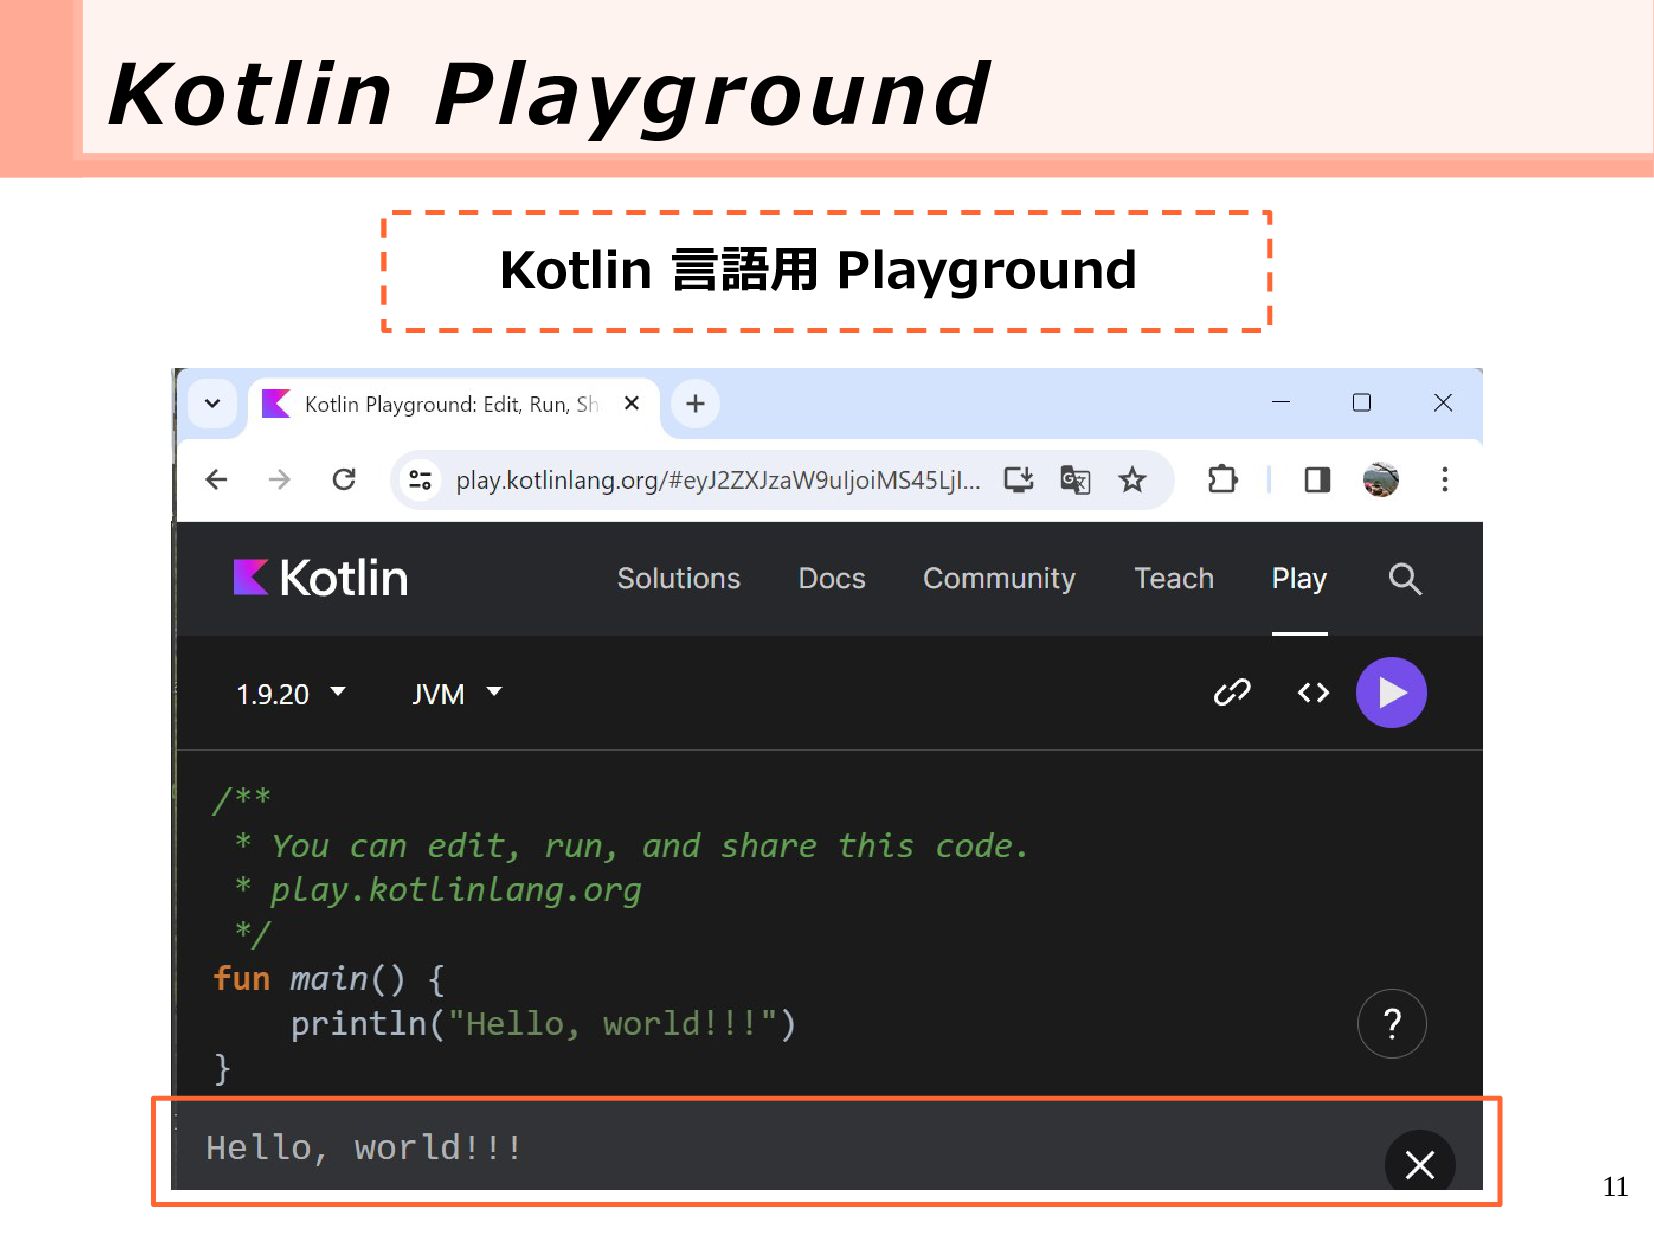Open the Chrome three-dot menu
The width and height of the screenshot is (1654, 1240).
(x=1444, y=480)
